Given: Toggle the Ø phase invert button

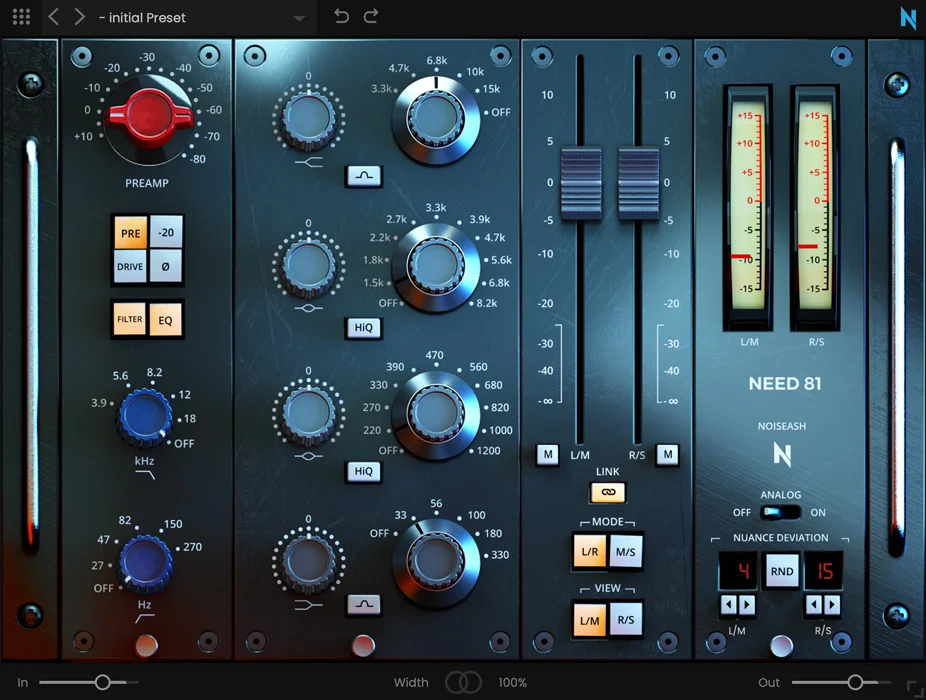Looking at the screenshot, I should pyautogui.click(x=166, y=266).
